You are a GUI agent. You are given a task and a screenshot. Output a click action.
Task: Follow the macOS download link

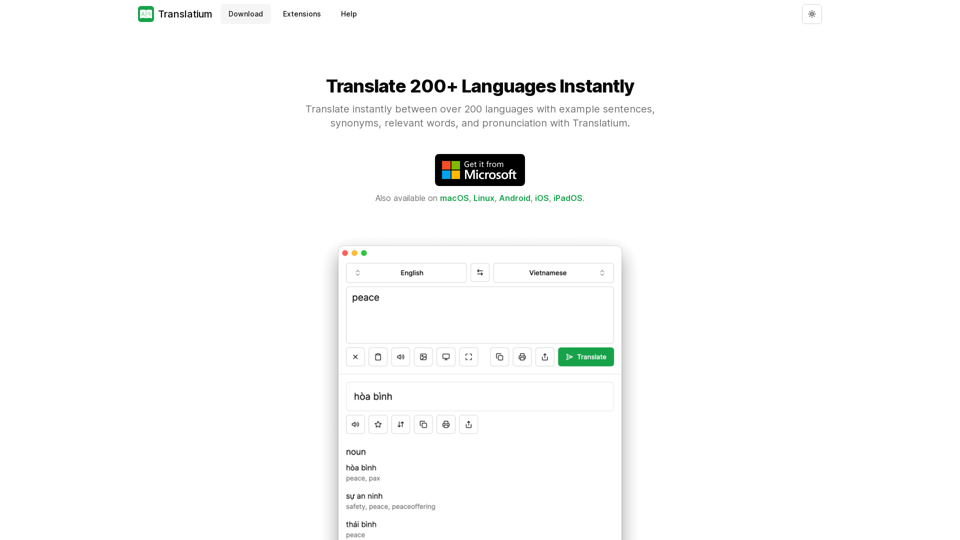coord(454,198)
